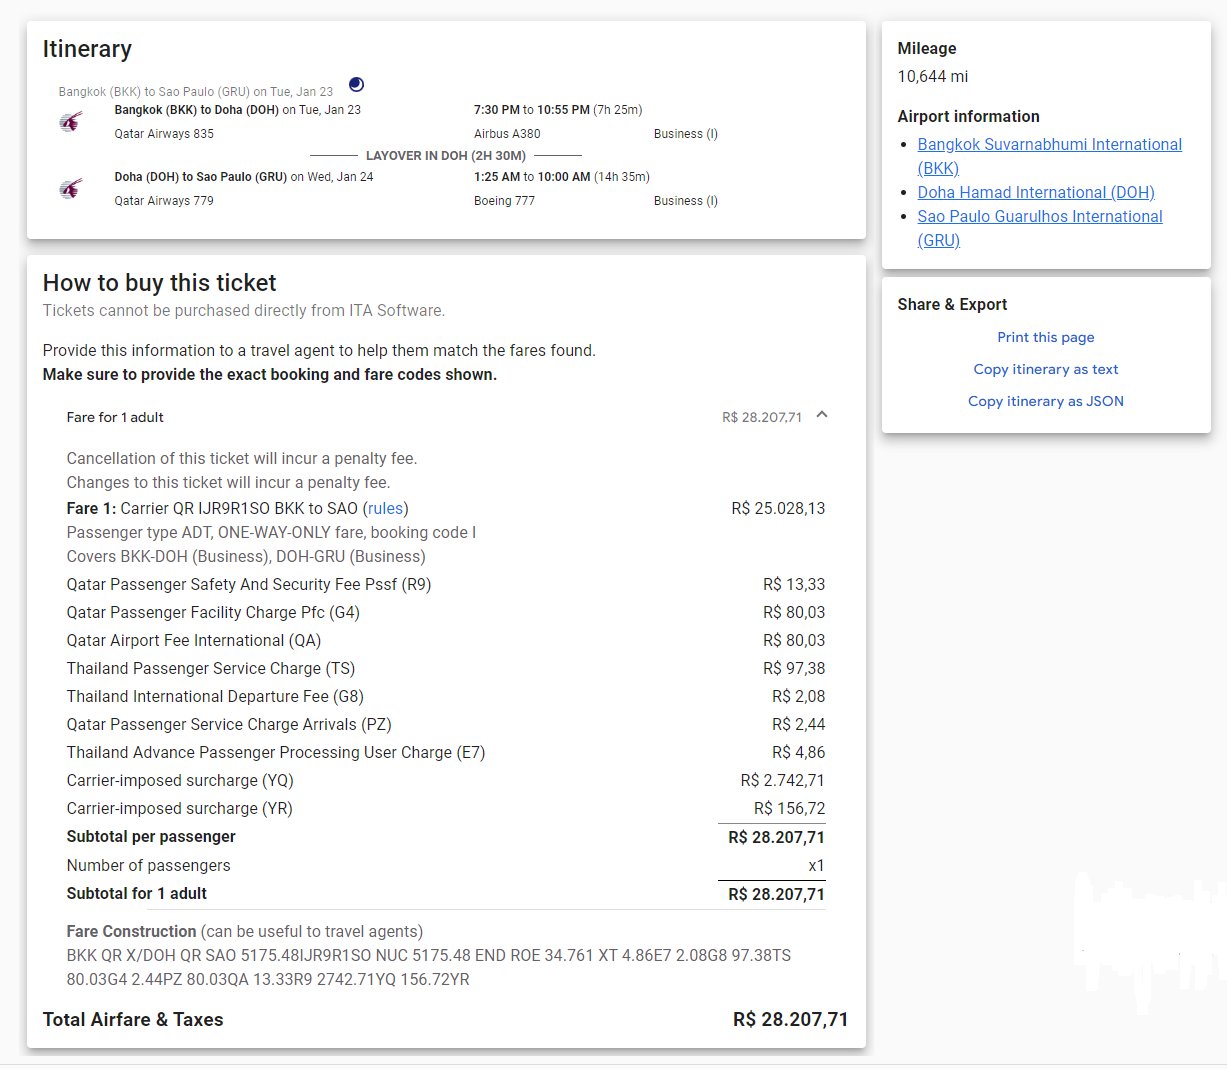This screenshot has height=1069, width=1227.
Task: Click the G8 fee amount 'R$ 2,08'
Action: pos(799,696)
